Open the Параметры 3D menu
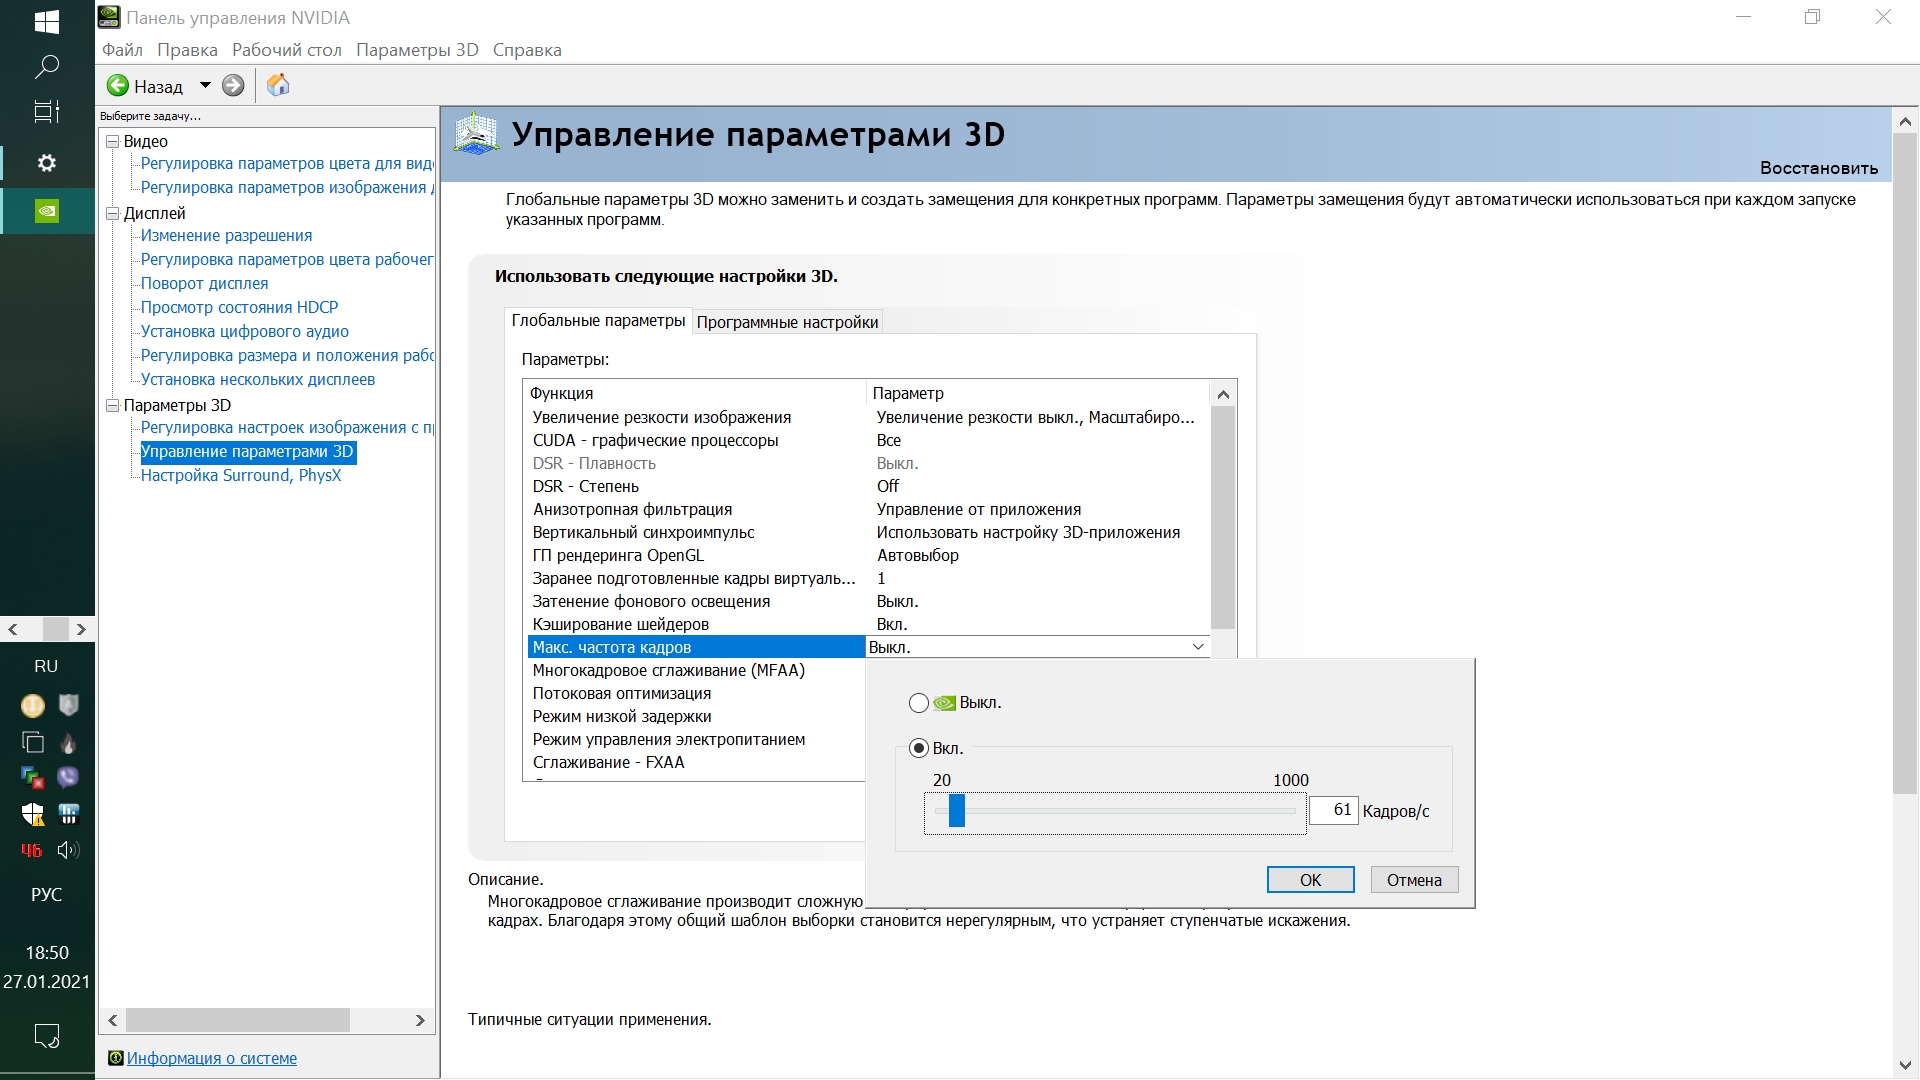The image size is (1920, 1080). 417,50
